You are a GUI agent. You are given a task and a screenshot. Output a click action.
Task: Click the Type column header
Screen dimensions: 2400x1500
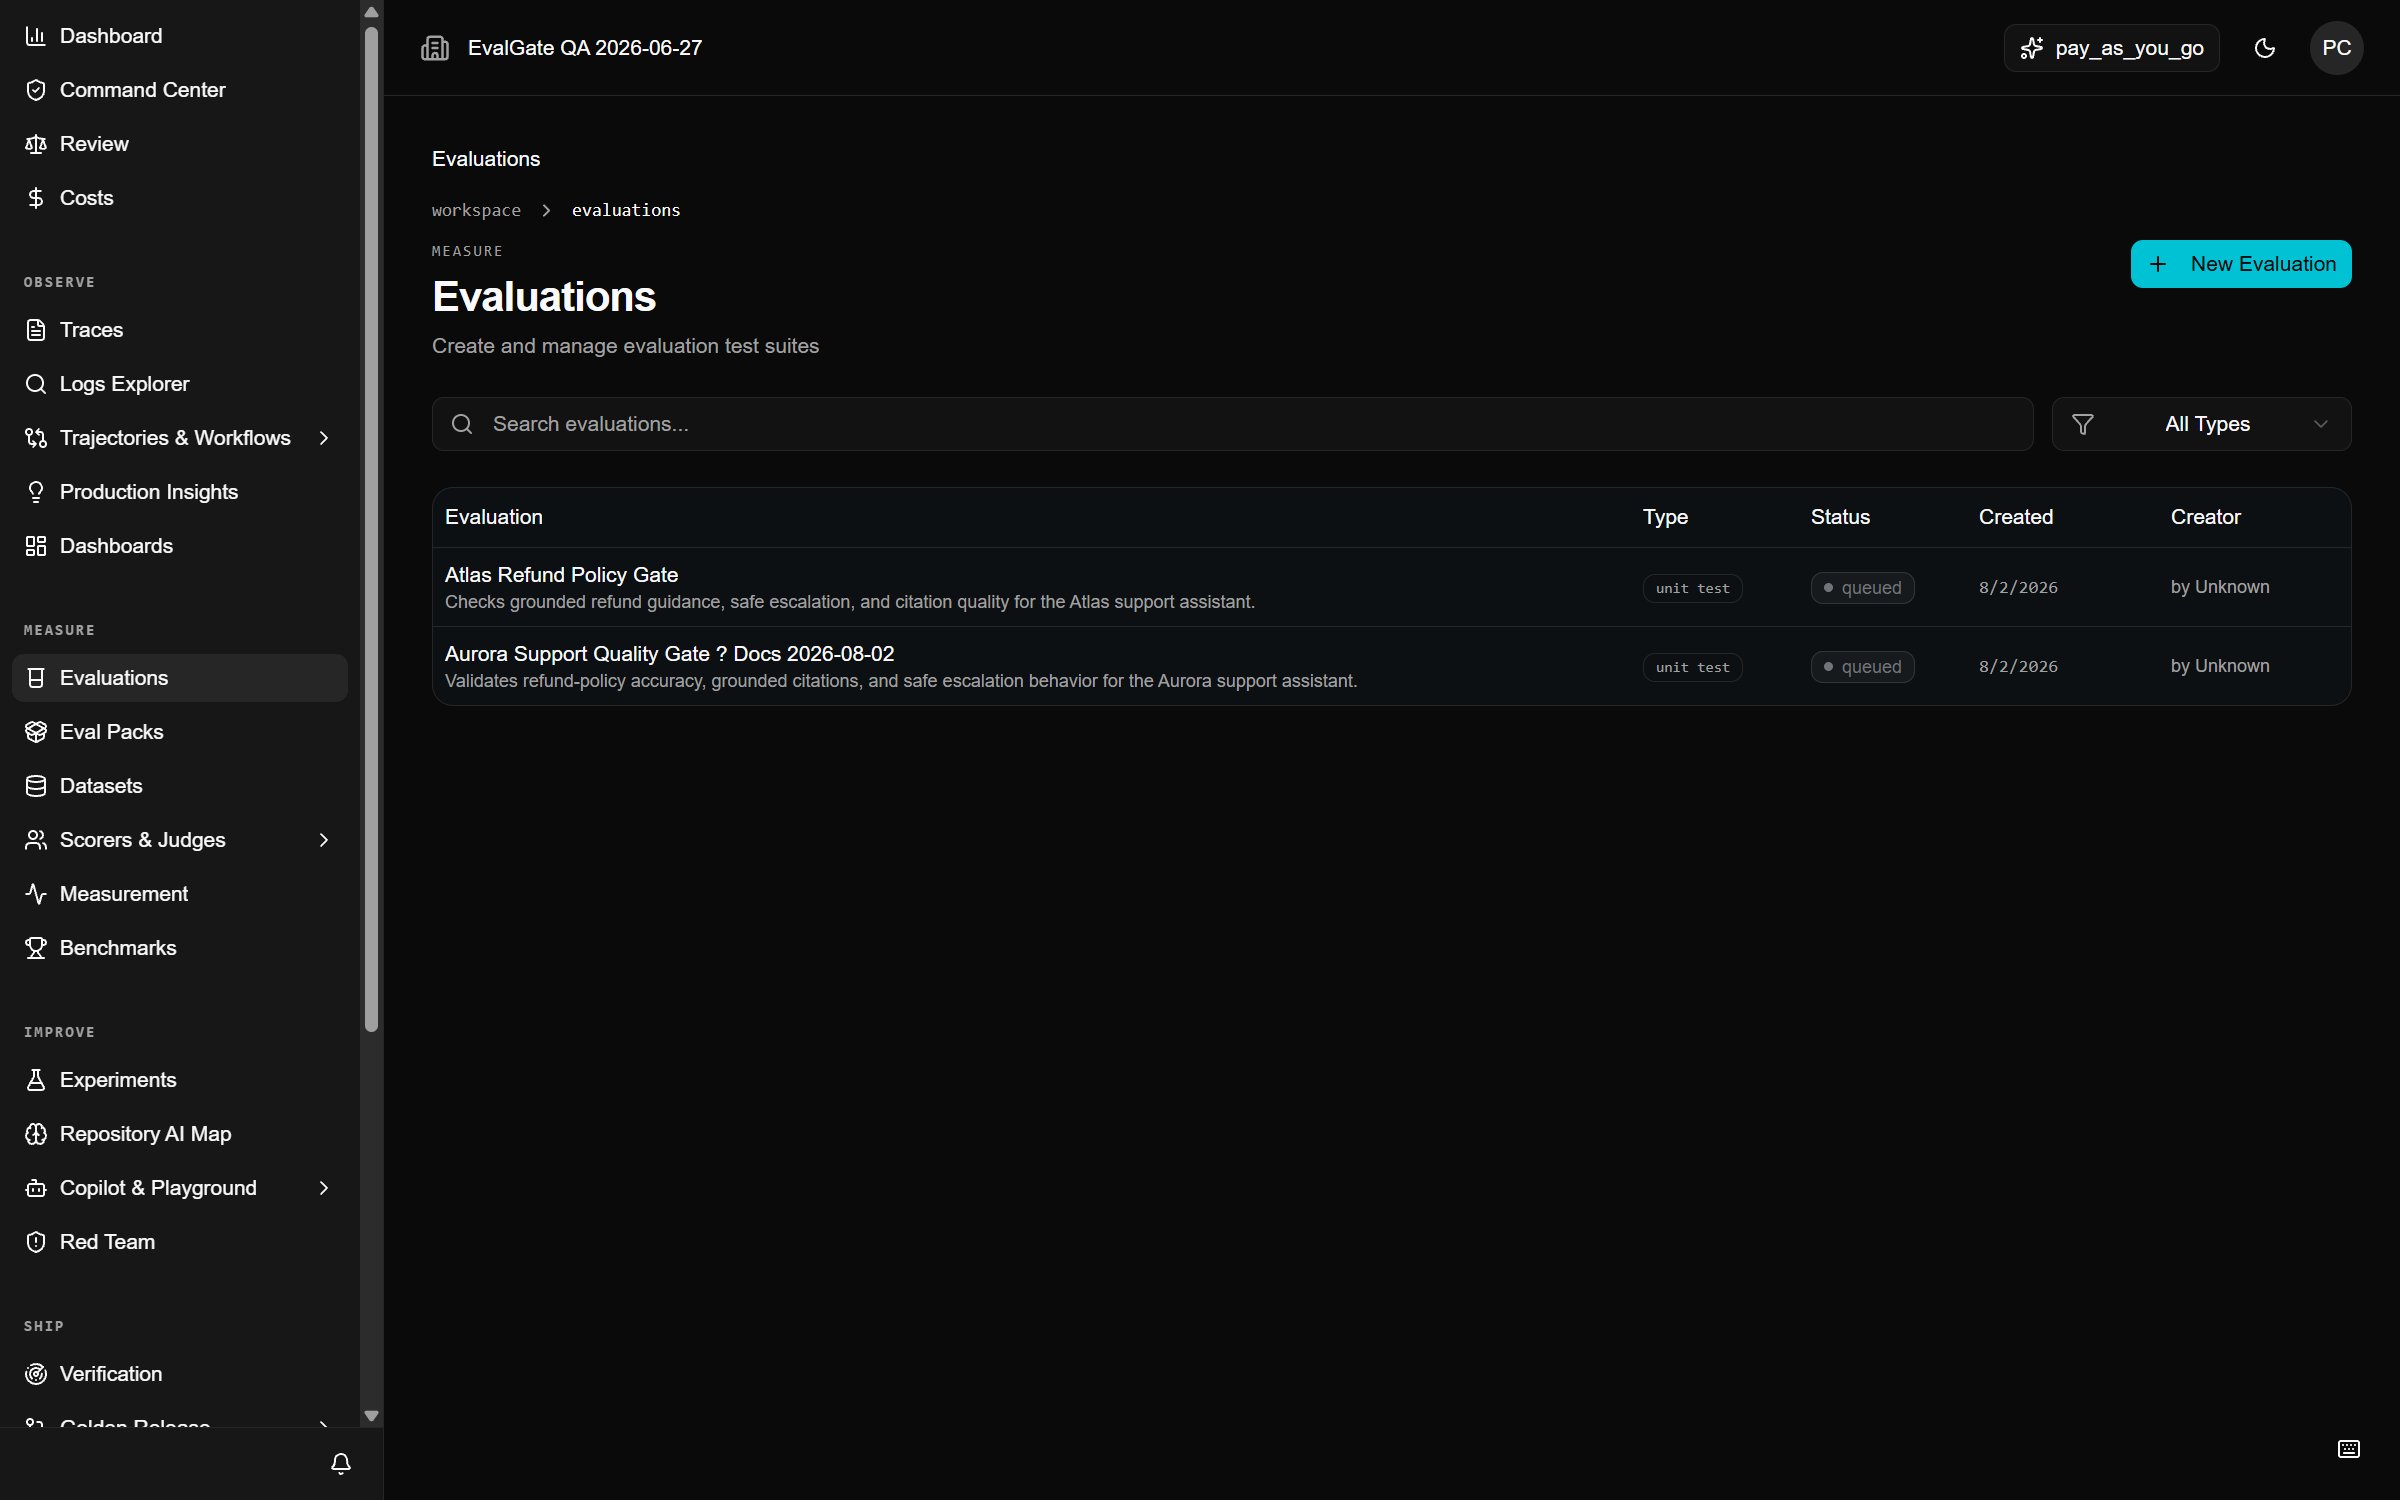click(1665, 517)
